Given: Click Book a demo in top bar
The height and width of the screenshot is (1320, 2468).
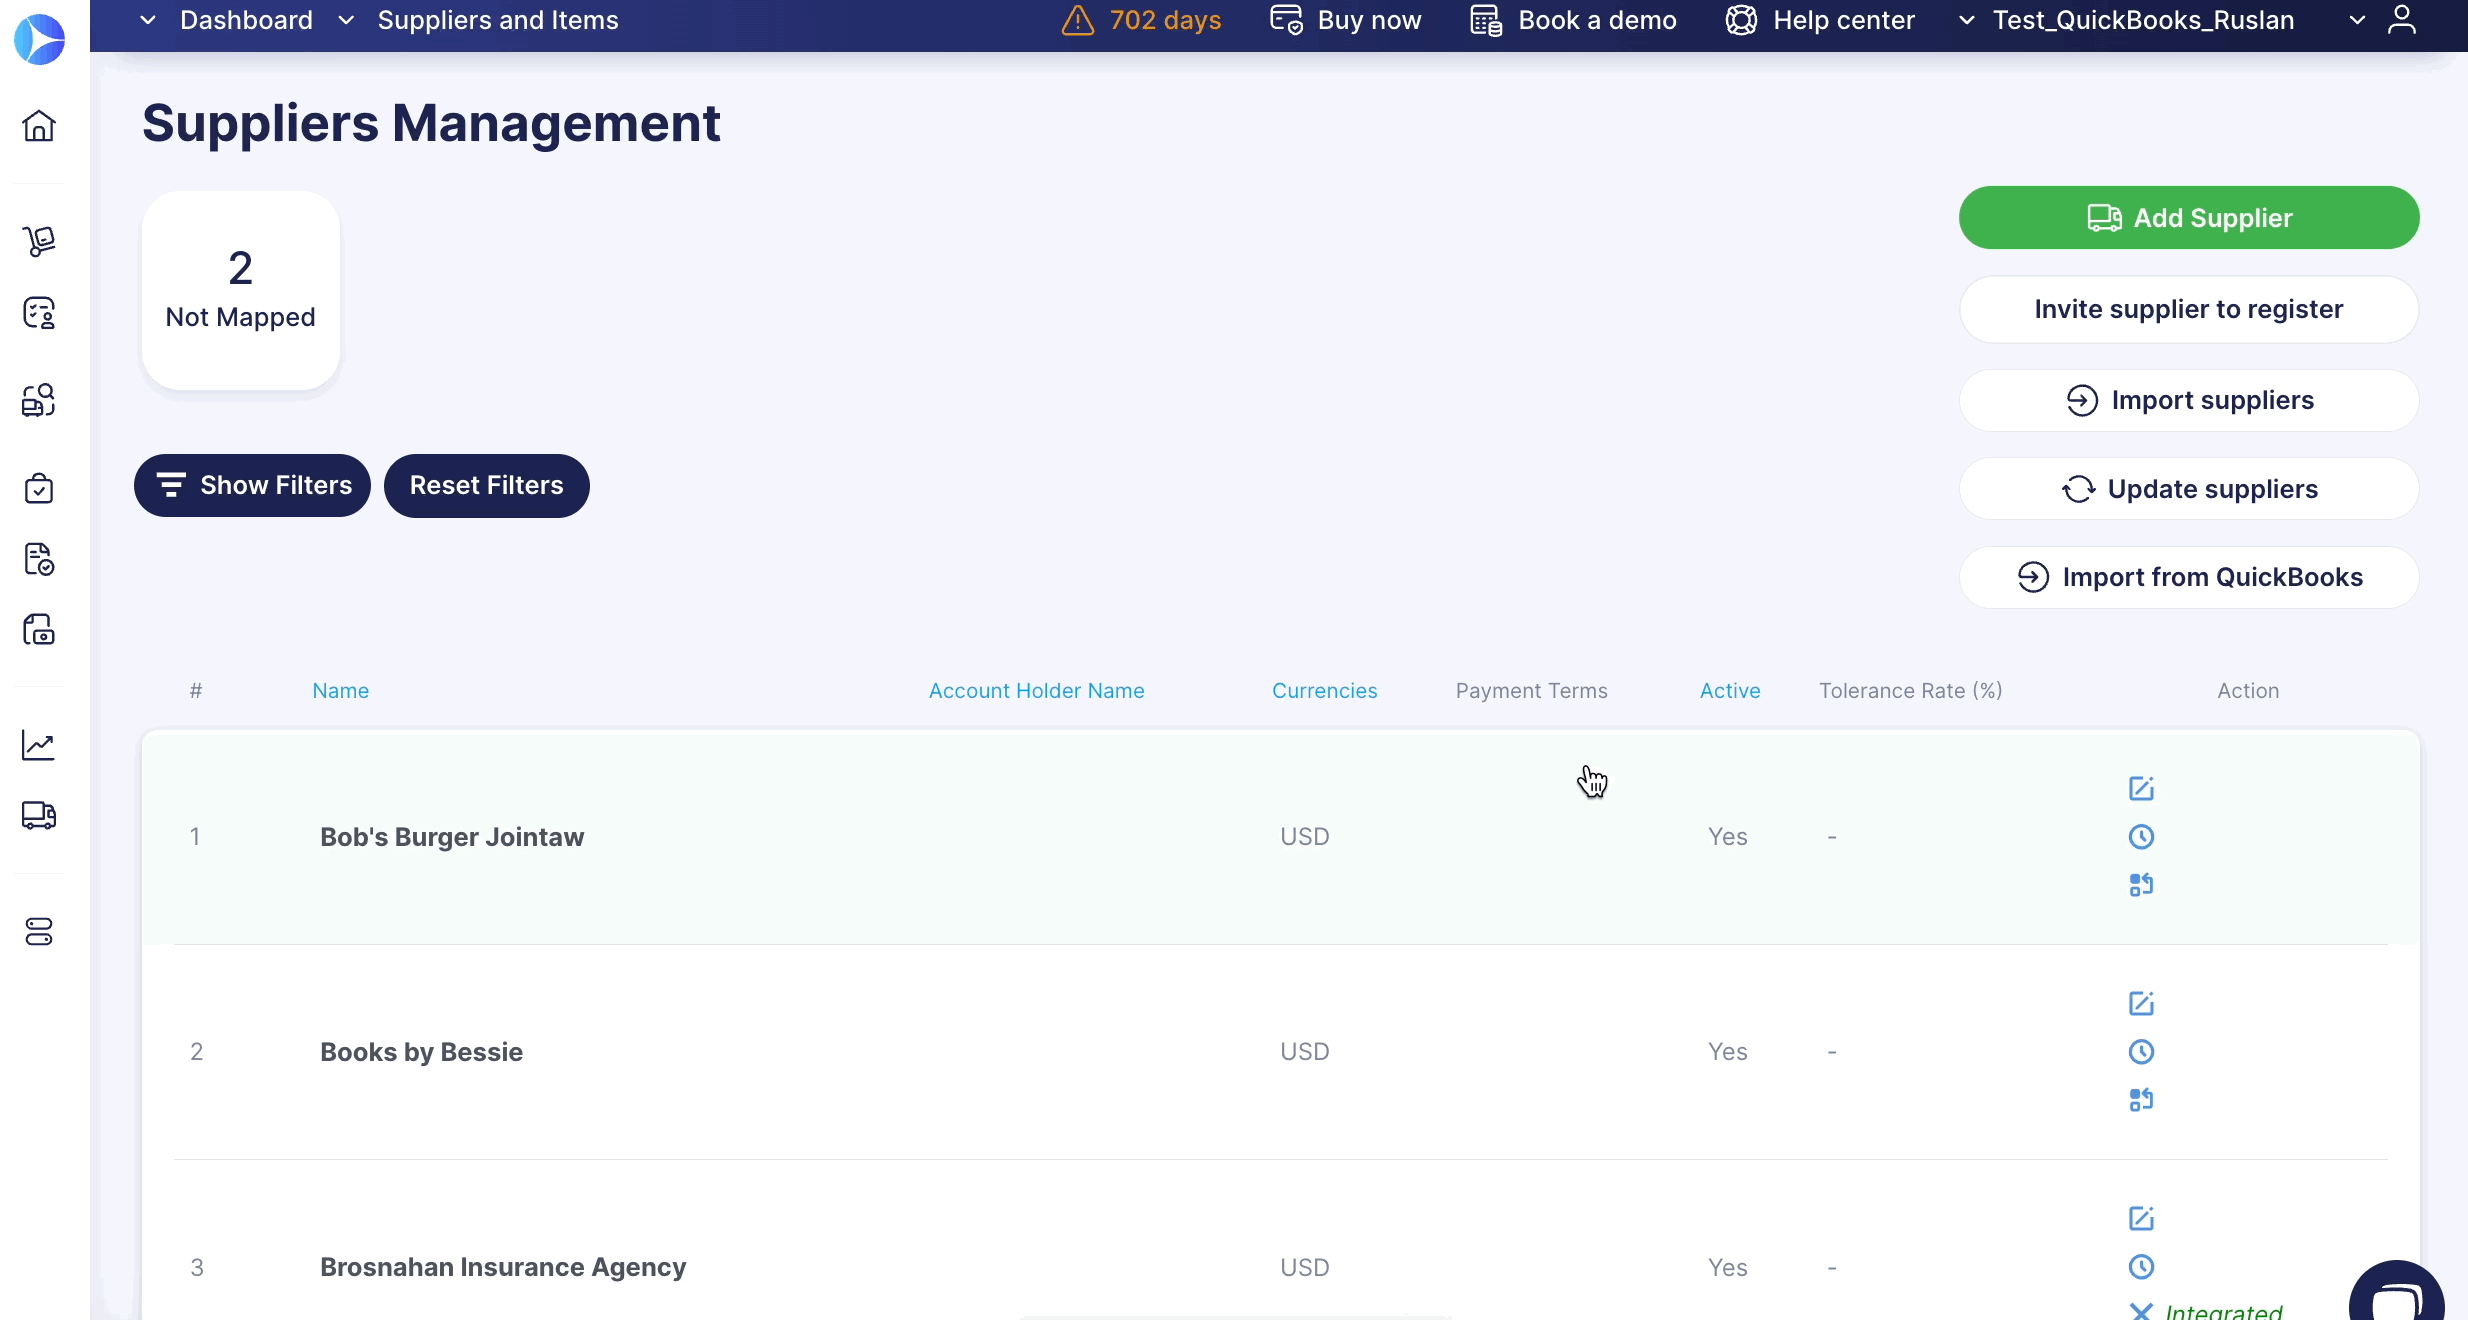Looking at the screenshot, I should coord(1573,20).
